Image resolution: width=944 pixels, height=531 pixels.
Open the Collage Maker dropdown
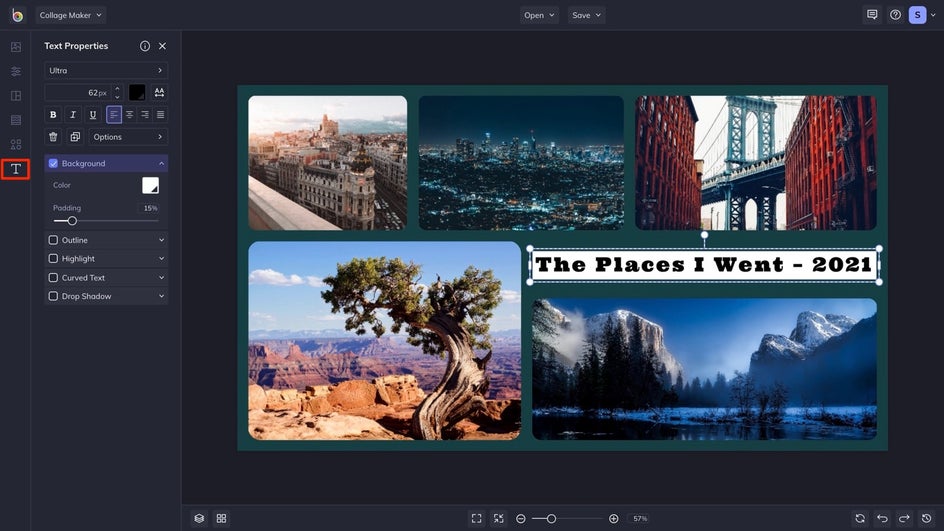coord(70,15)
